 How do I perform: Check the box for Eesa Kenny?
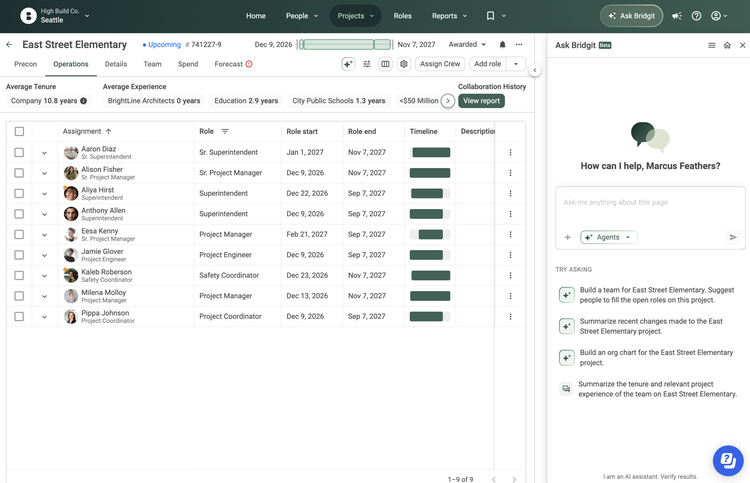pos(19,234)
